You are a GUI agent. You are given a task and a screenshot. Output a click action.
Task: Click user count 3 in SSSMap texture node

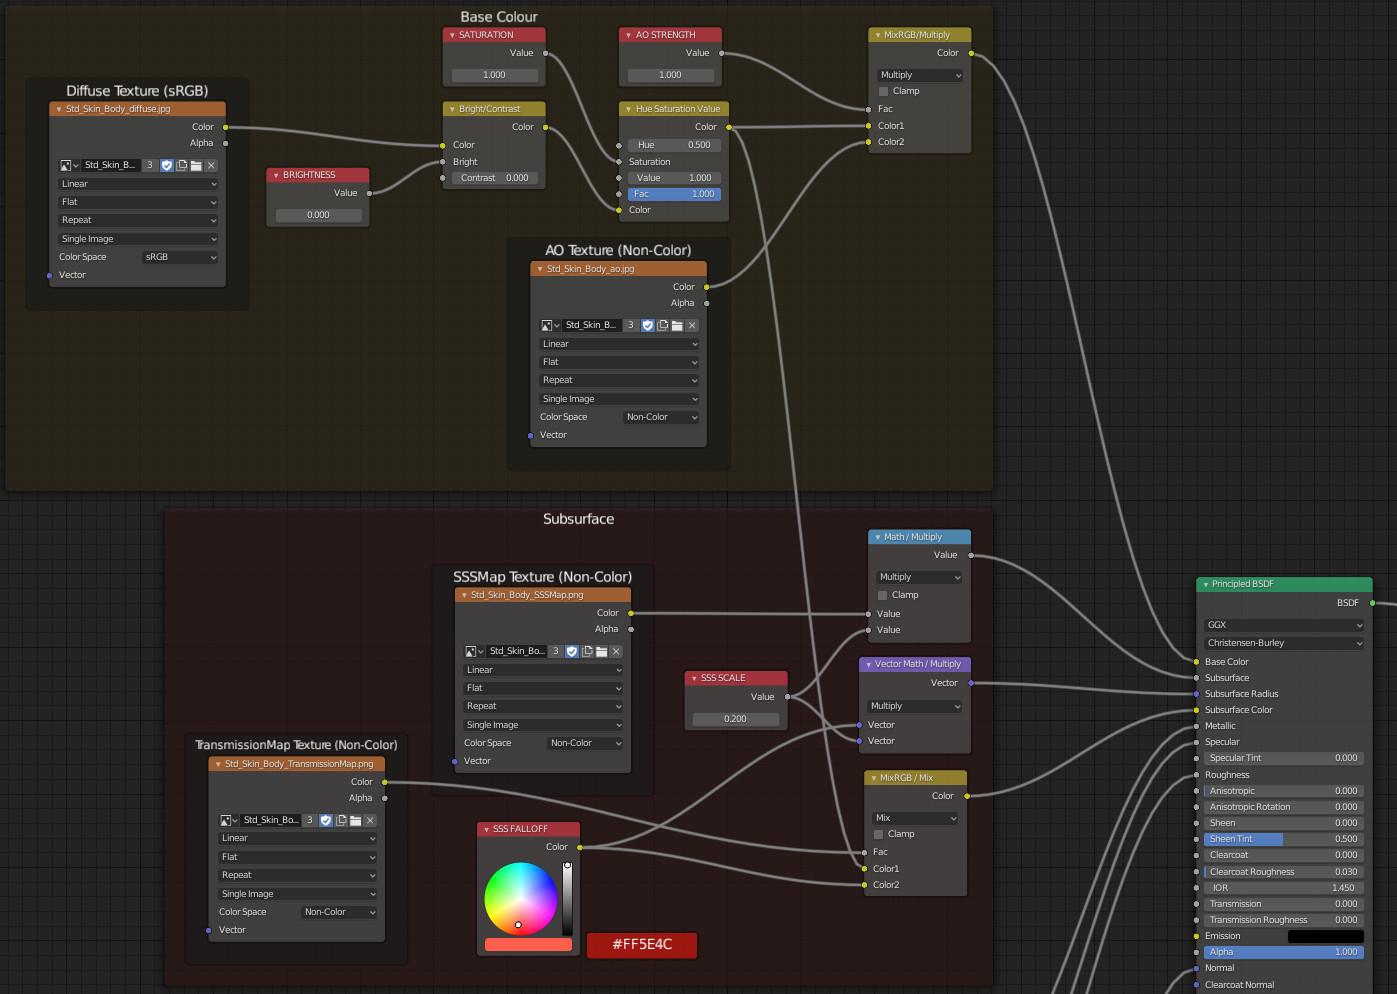tap(556, 651)
